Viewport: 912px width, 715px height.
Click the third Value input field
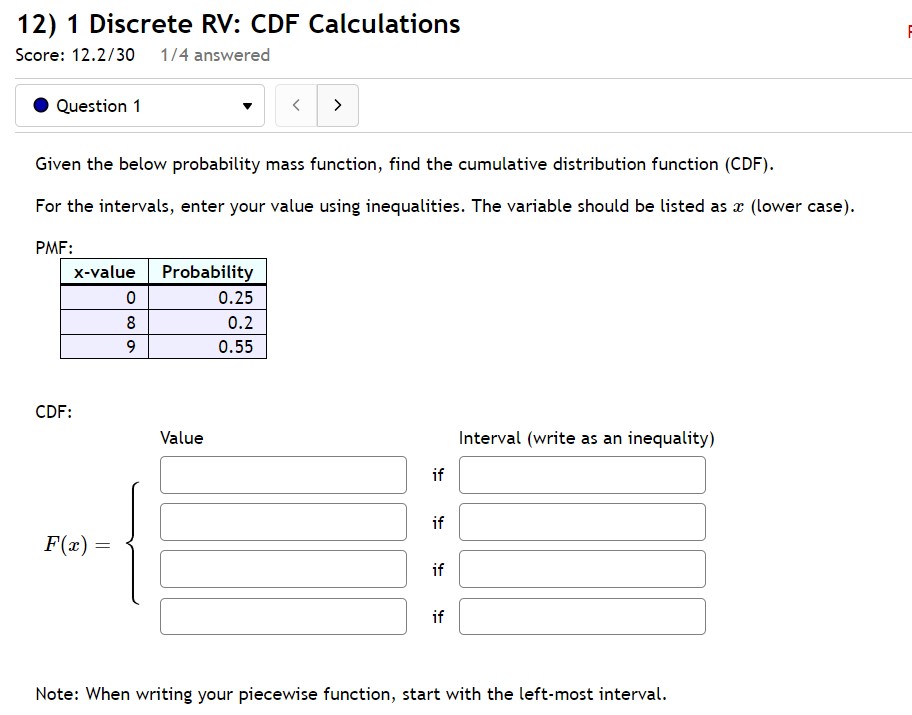tap(282, 568)
